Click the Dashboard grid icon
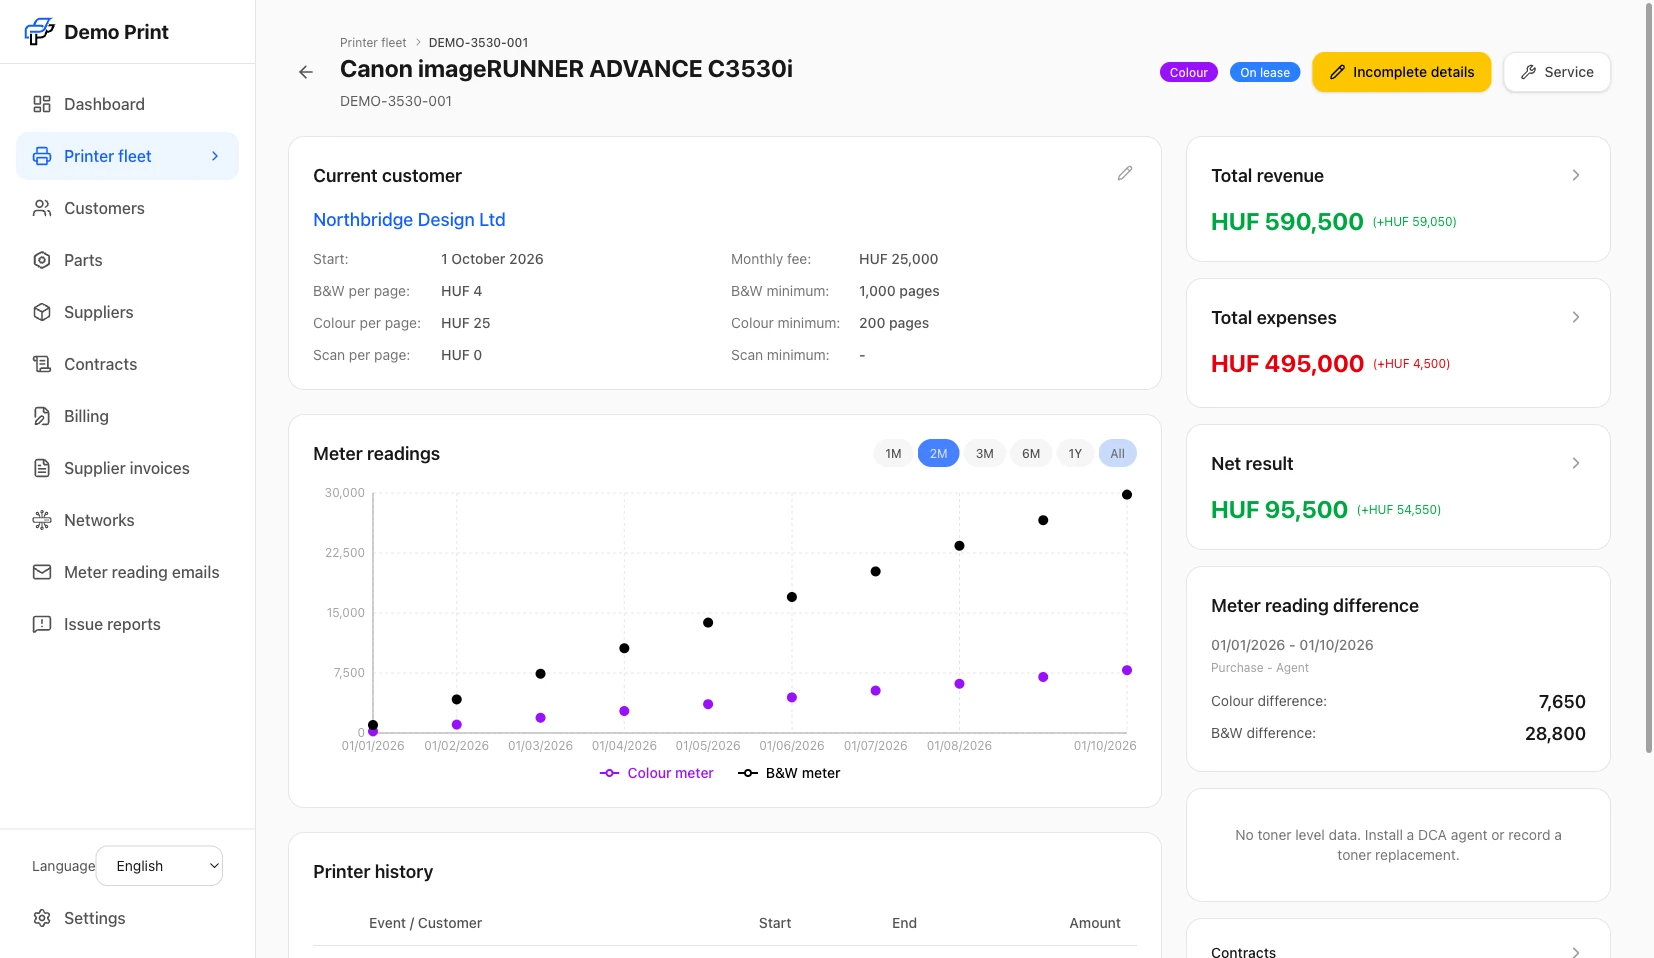Viewport: 1654px width, 958px height. (42, 104)
